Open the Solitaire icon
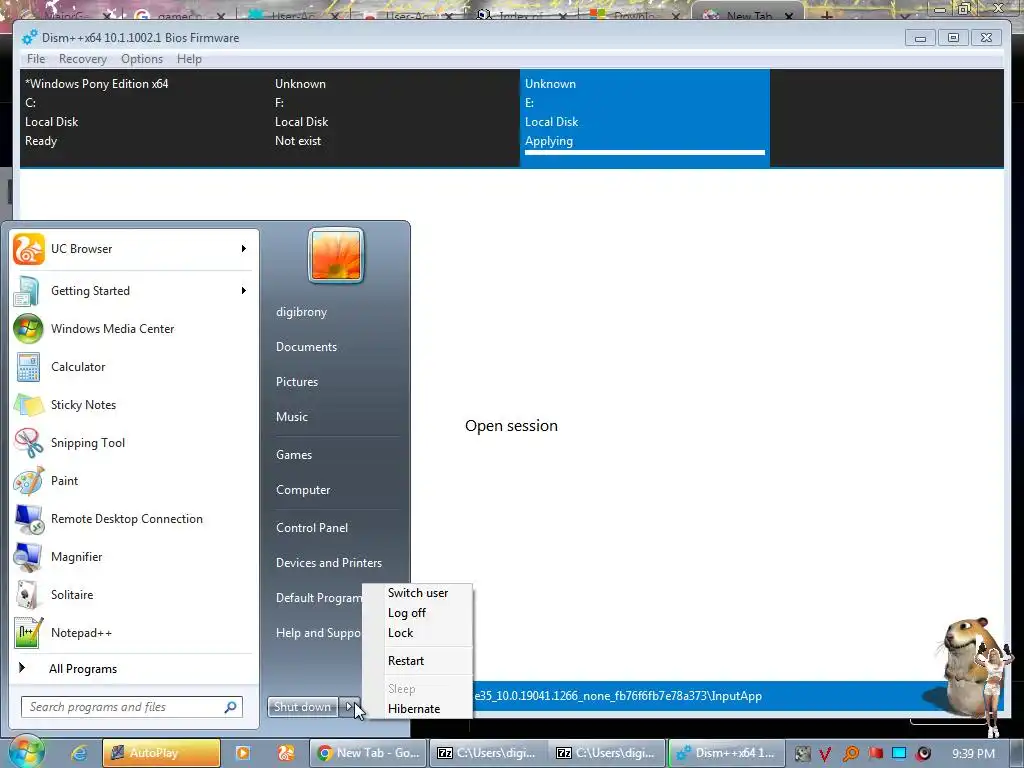1024x768 pixels. (x=28, y=595)
